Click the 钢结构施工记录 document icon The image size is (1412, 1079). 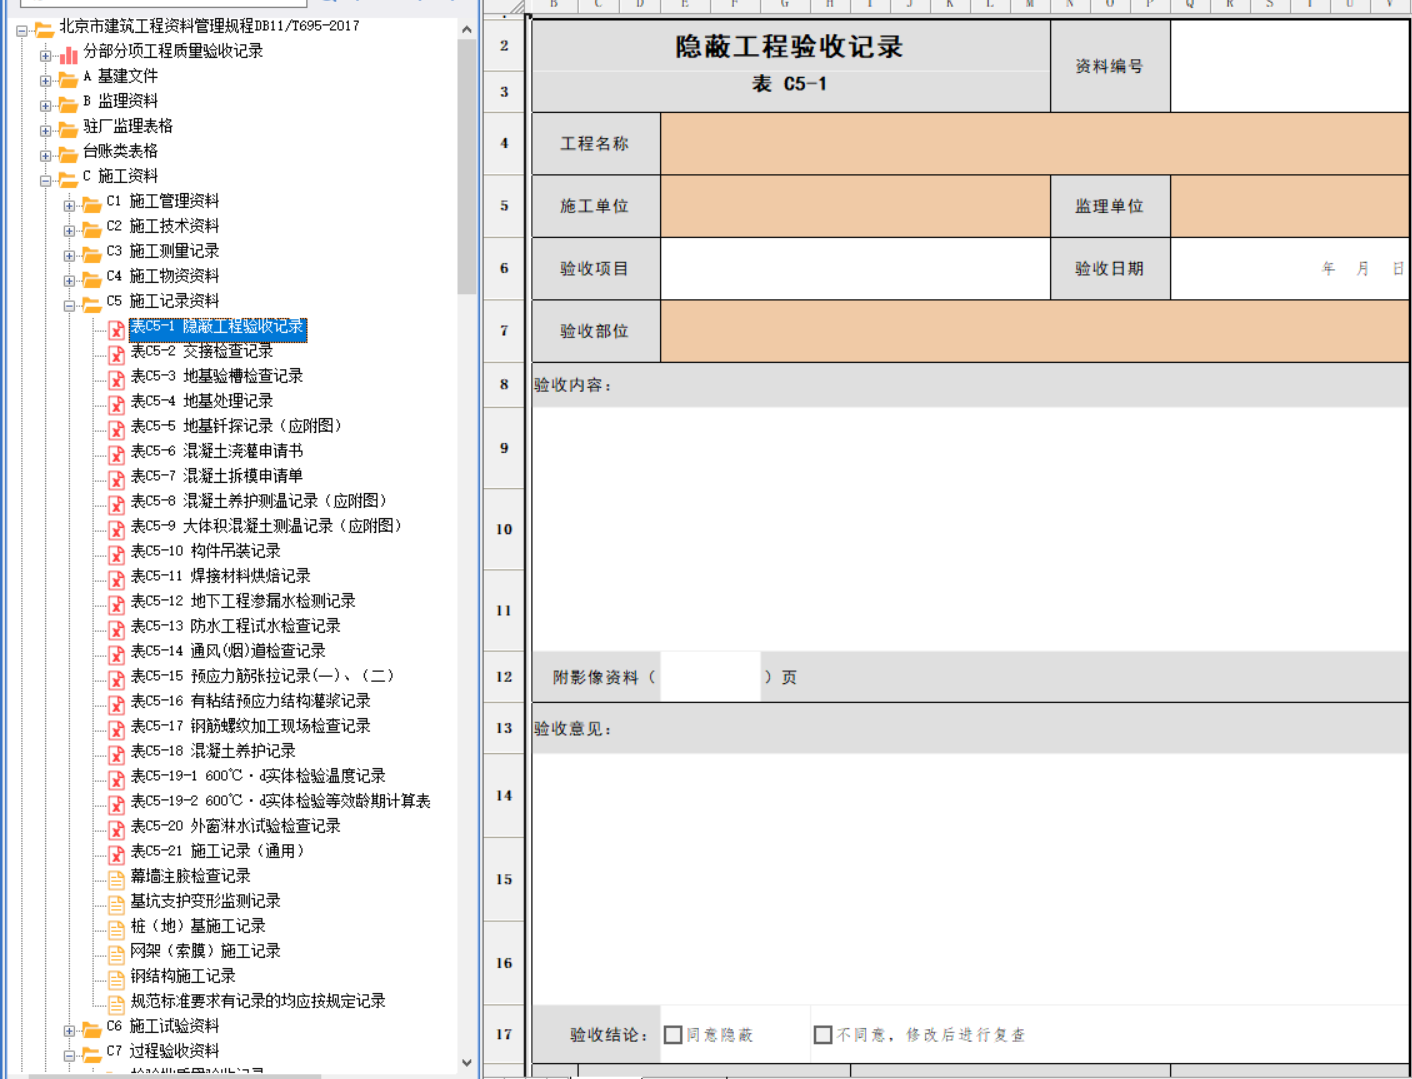[x=117, y=979]
